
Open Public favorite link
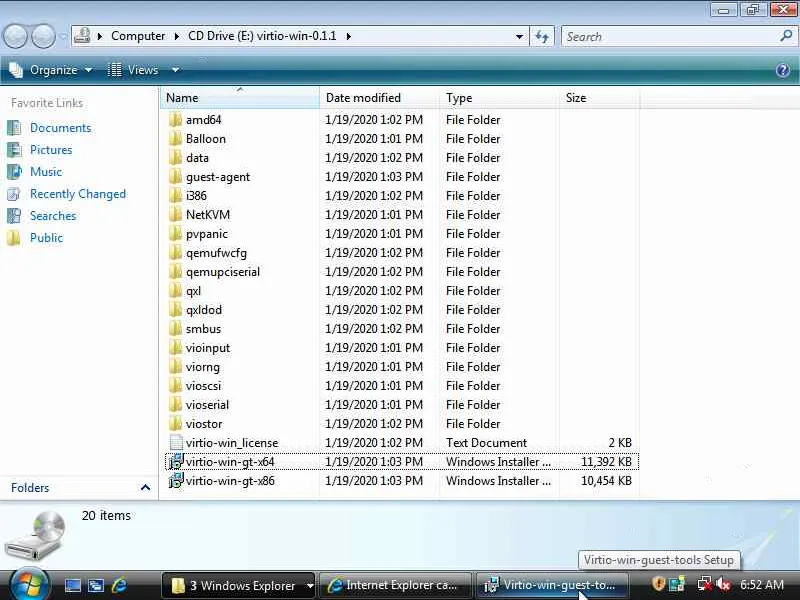(x=46, y=238)
